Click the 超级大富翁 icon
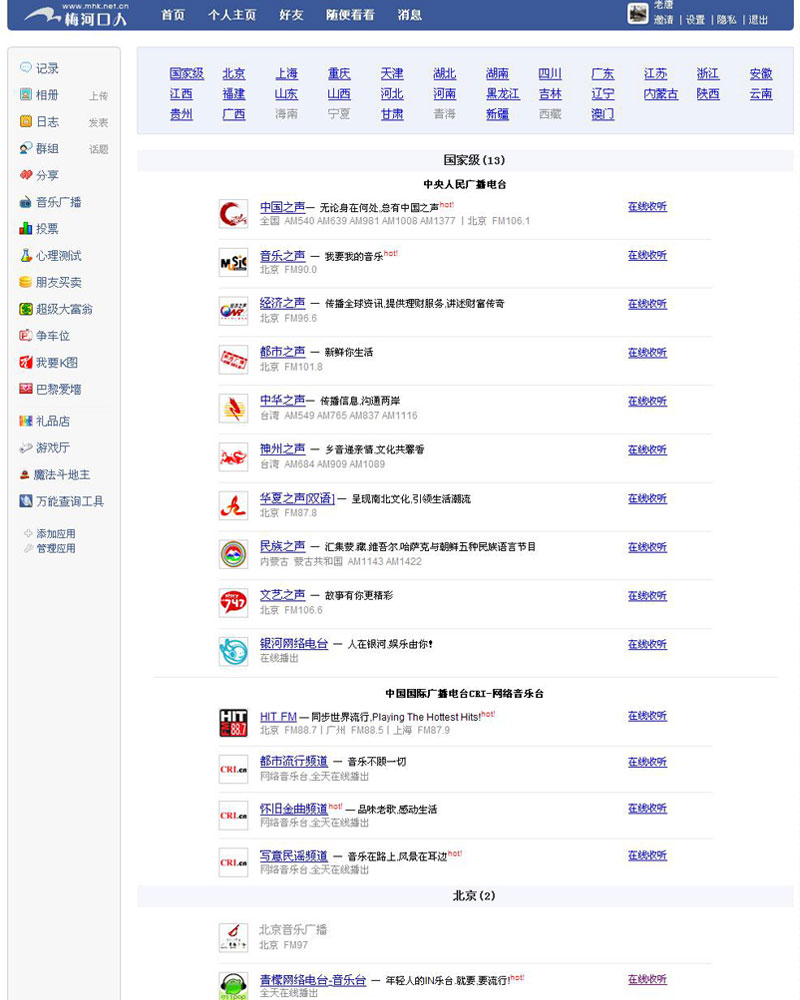 (26, 309)
